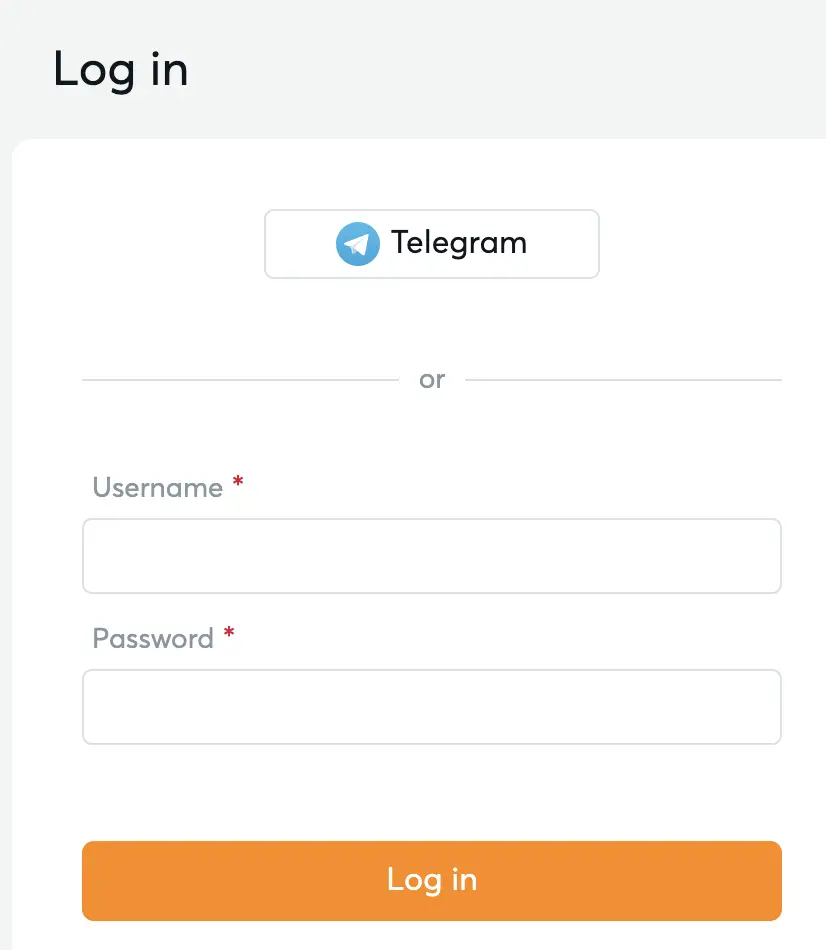The width and height of the screenshot is (826, 950).
Task: Click the "or" divider text
Action: 432,380
